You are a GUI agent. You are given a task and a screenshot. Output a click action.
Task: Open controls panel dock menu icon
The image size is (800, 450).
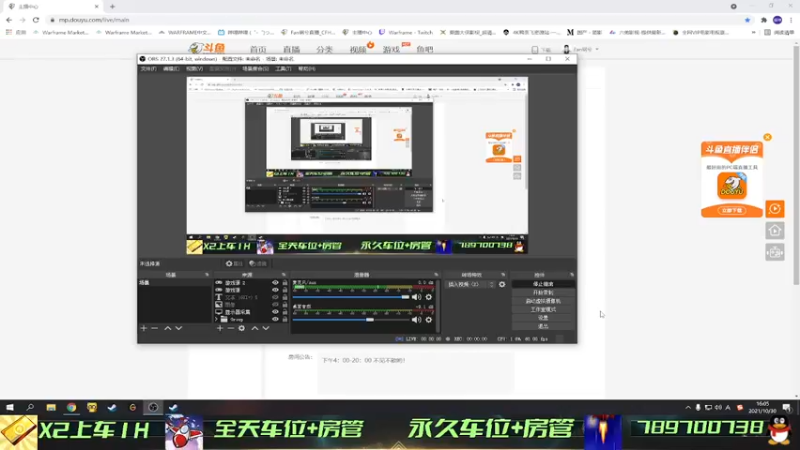pyautogui.click(x=571, y=274)
